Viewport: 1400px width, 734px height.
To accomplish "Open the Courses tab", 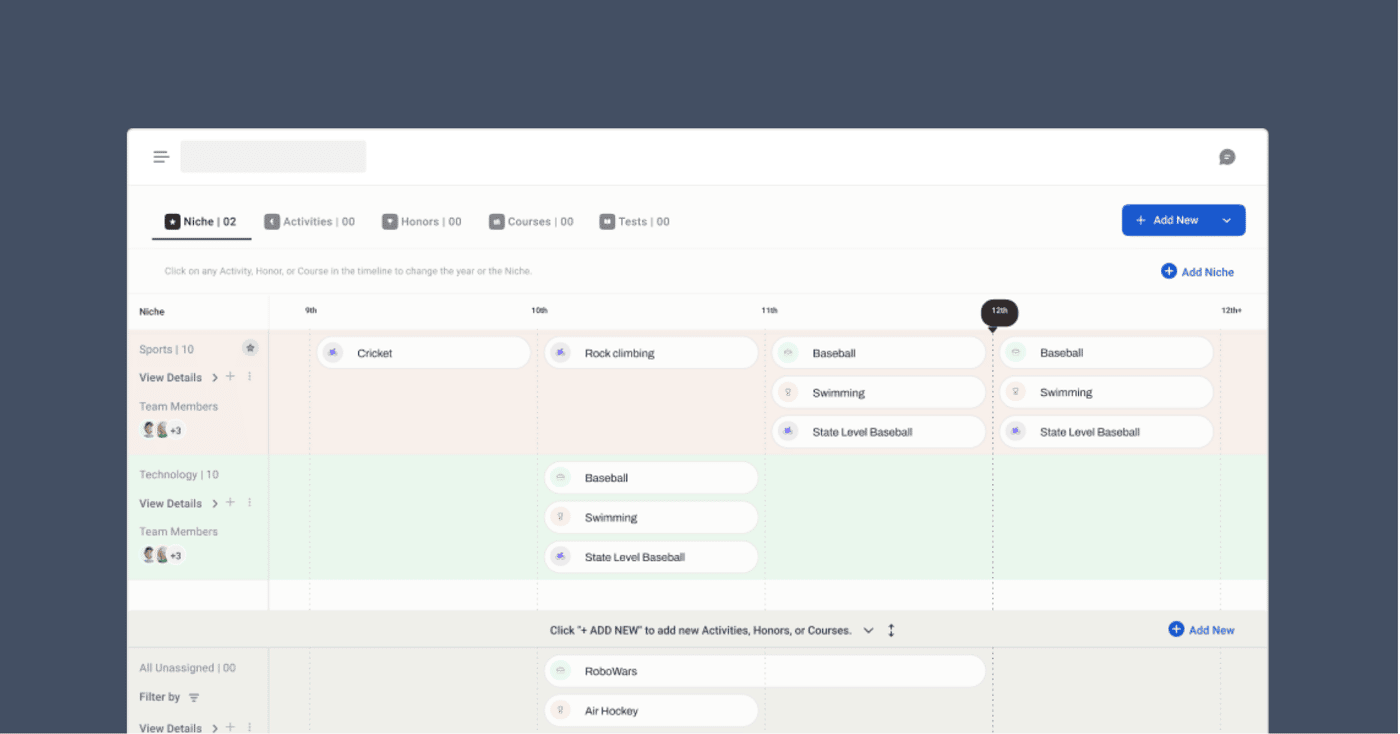I will click(x=531, y=222).
